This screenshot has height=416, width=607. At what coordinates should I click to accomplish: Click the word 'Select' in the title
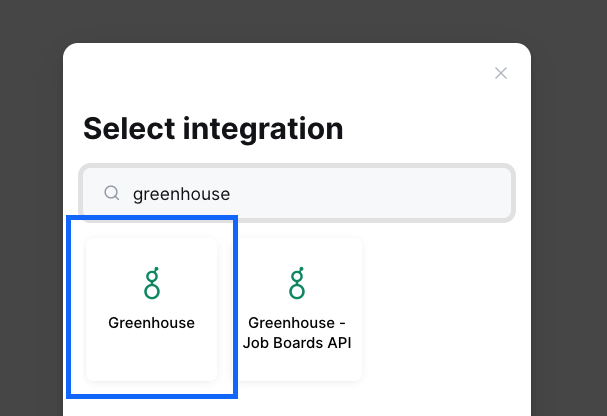[x=129, y=129]
